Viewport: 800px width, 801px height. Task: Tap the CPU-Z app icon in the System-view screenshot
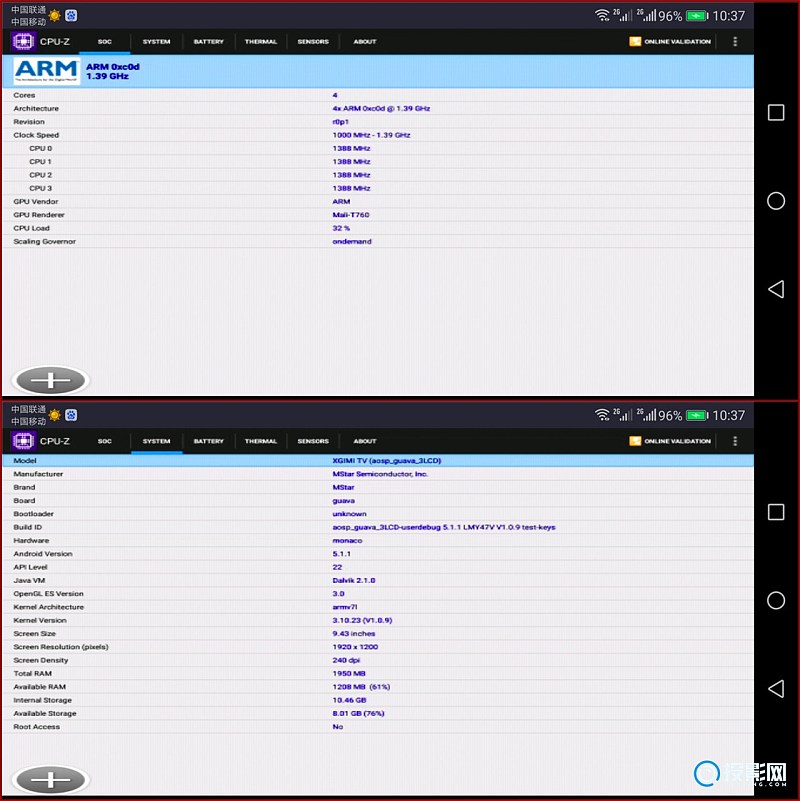click(23, 441)
